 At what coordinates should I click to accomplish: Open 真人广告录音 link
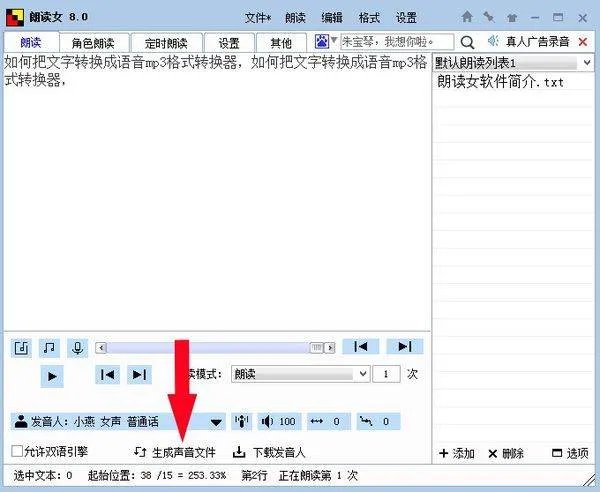coord(538,42)
